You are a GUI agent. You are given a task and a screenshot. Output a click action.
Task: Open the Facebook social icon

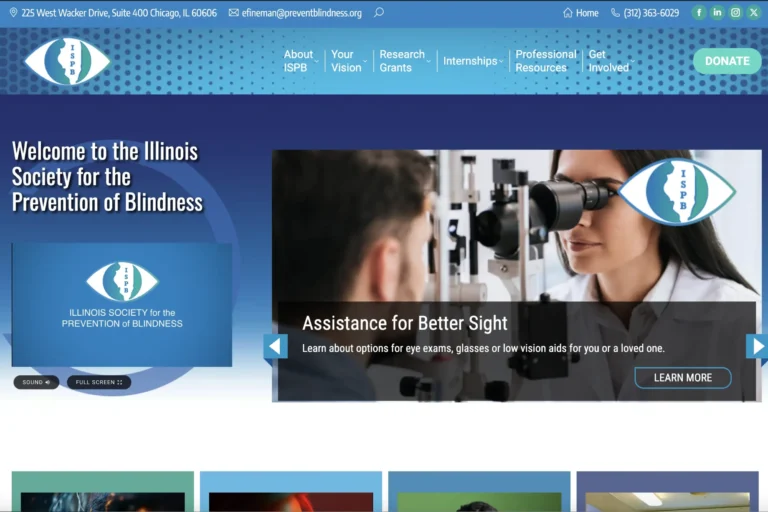click(698, 13)
